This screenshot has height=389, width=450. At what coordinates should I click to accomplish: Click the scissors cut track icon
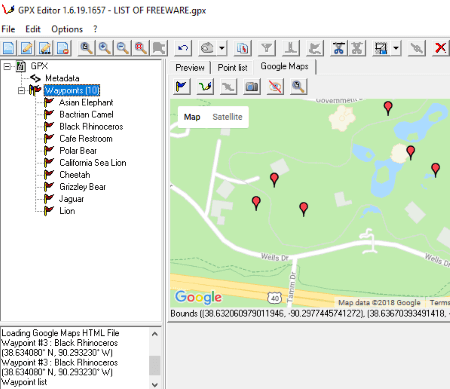(x=339, y=48)
